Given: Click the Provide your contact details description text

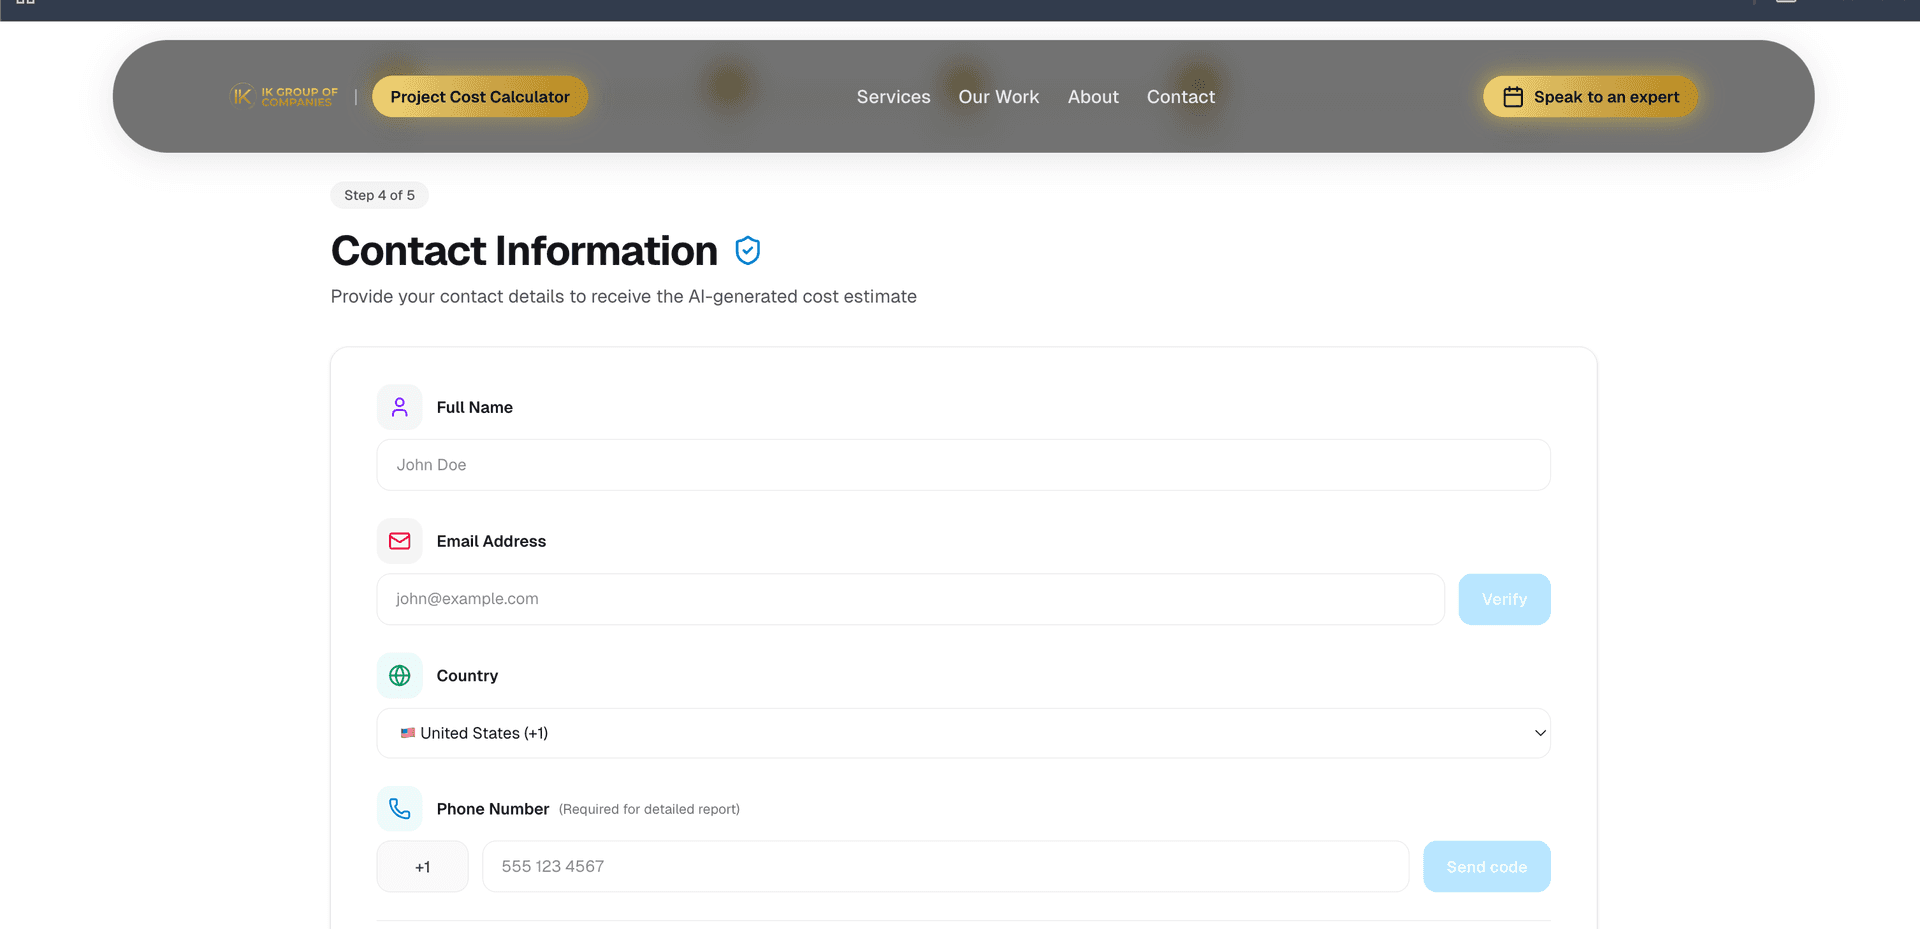Looking at the screenshot, I should point(623,297).
